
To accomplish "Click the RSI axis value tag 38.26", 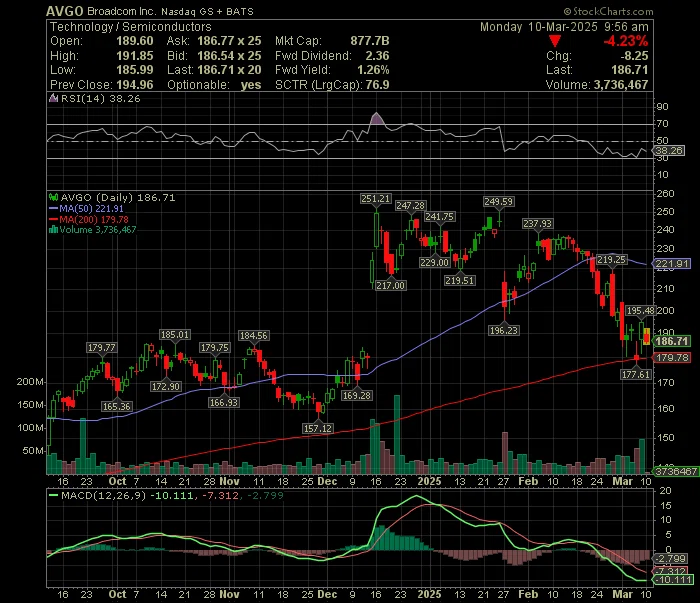I will [x=669, y=151].
